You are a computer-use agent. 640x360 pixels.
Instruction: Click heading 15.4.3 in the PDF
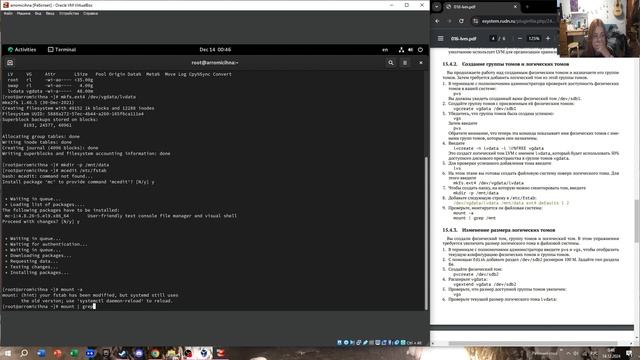point(499,230)
